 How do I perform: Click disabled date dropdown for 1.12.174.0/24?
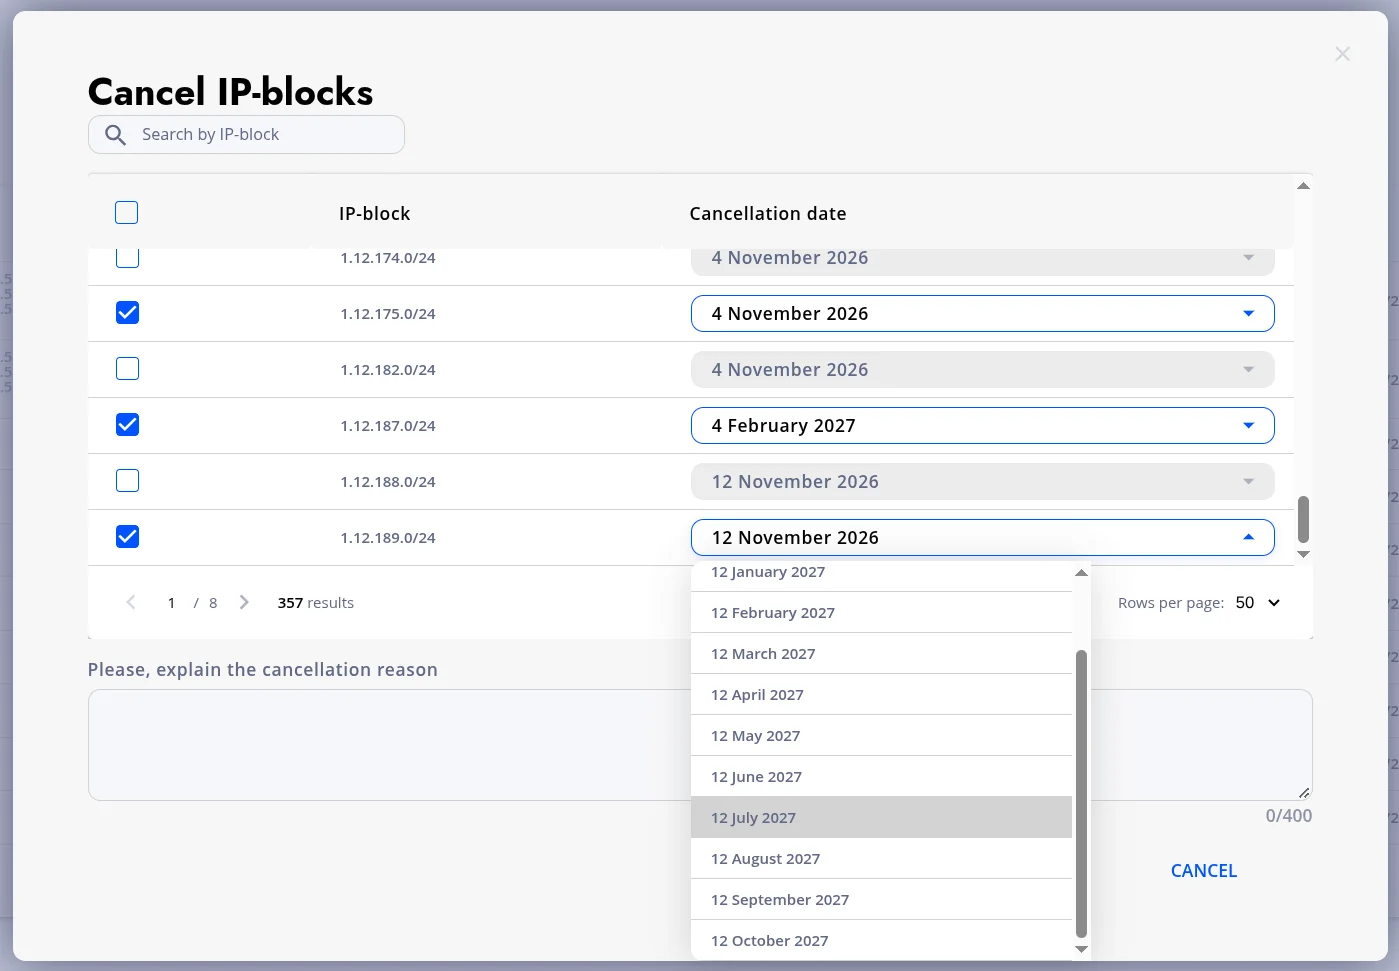[982, 260]
